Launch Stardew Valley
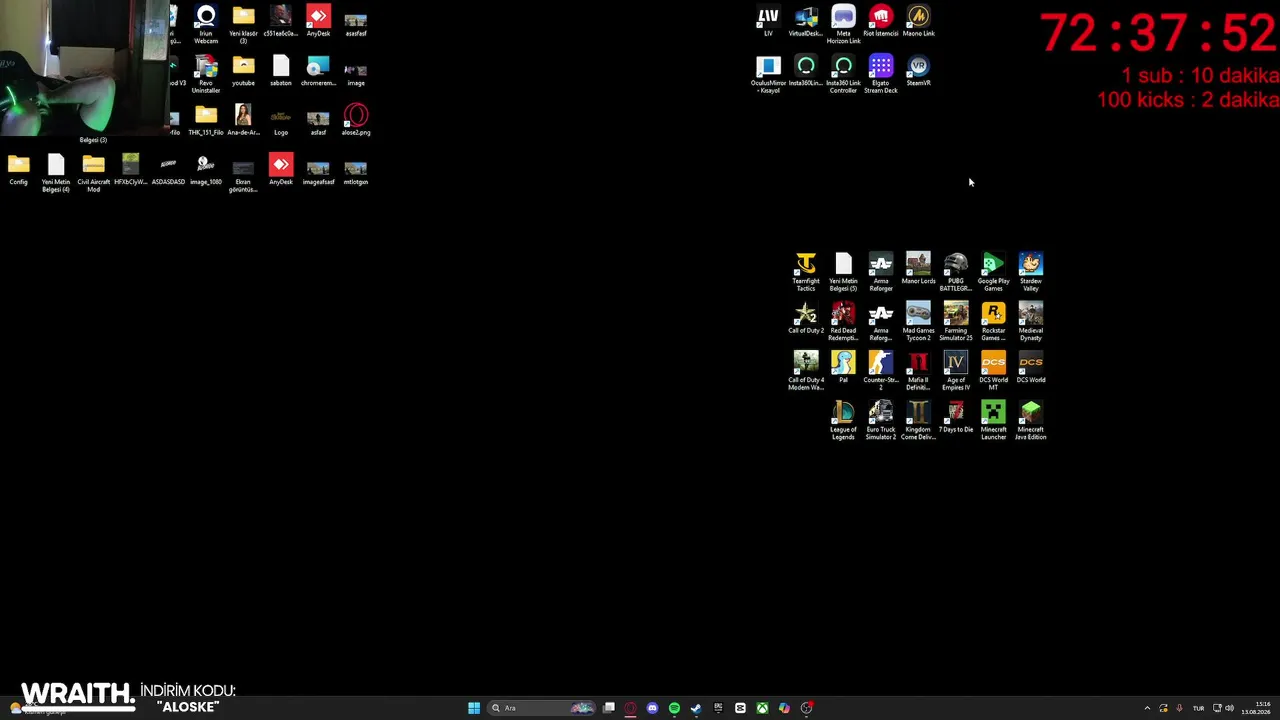 [1031, 272]
